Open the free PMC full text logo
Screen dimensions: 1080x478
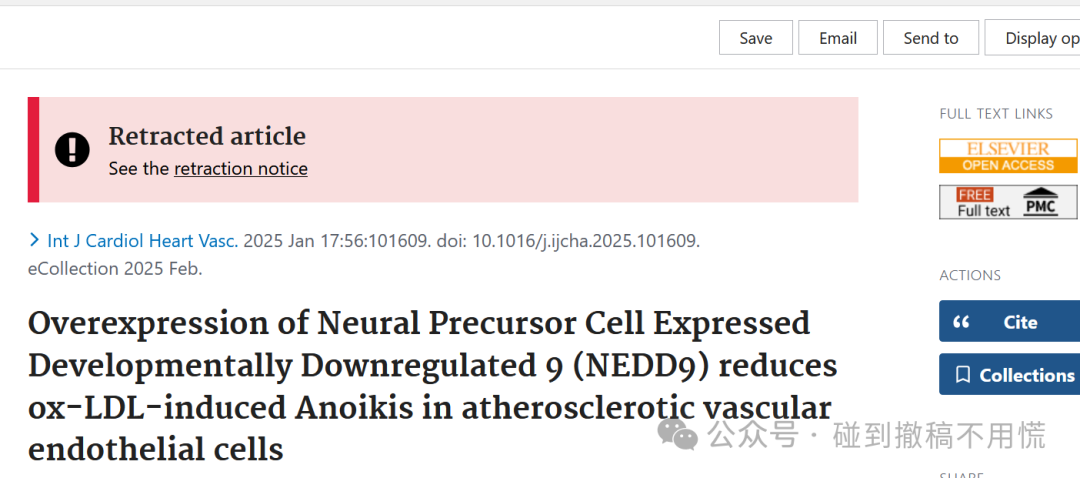tap(1009, 202)
